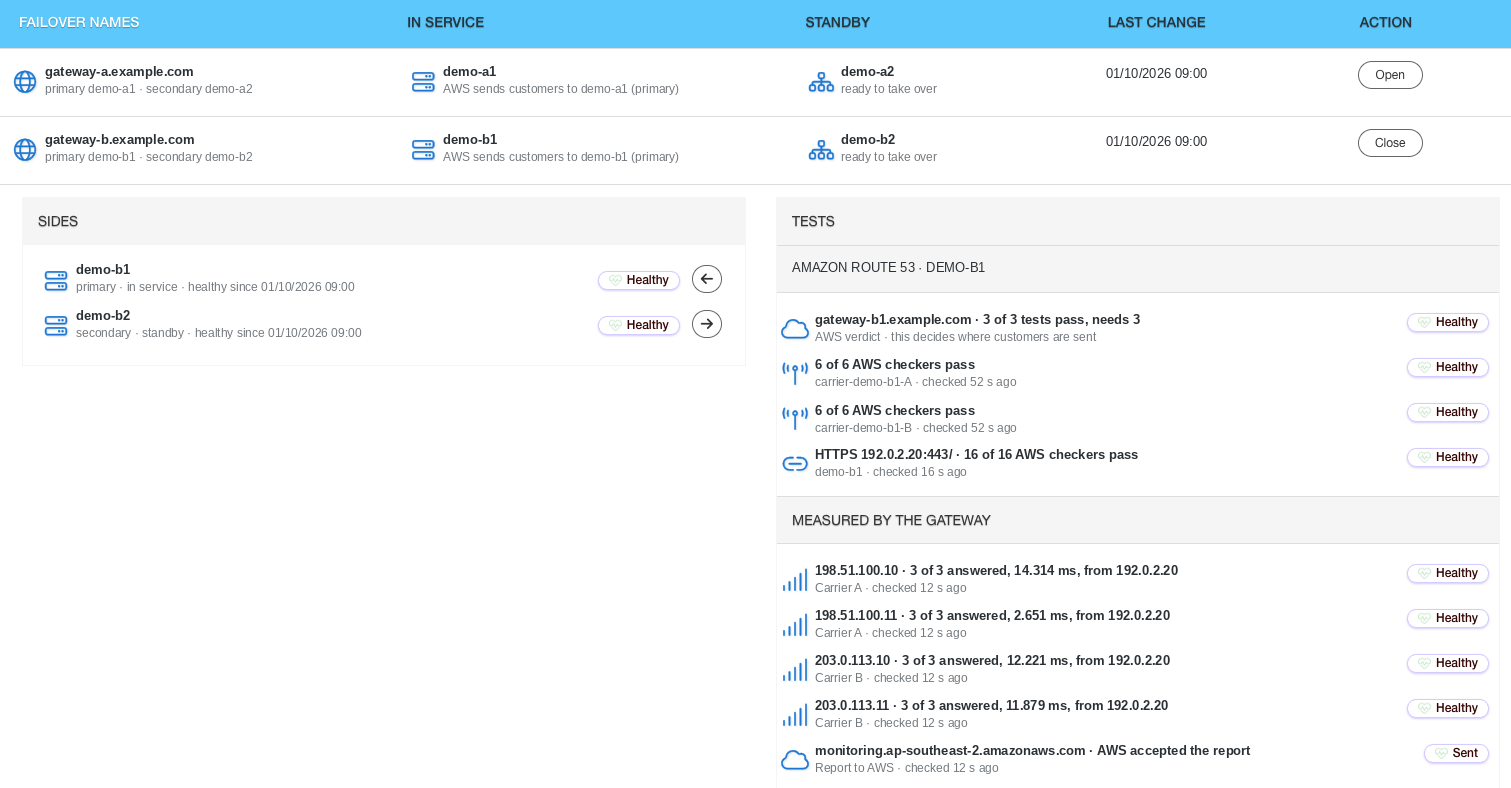Open the gateway-a.example.com failover row
Image resolution: width=1511 pixels, height=788 pixels.
[x=1390, y=75]
